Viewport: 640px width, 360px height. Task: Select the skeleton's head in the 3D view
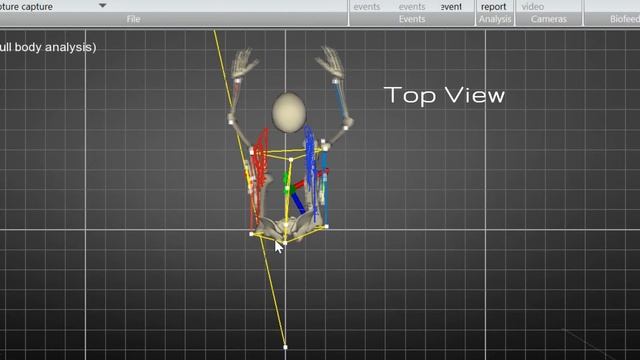[x=289, y=113]
